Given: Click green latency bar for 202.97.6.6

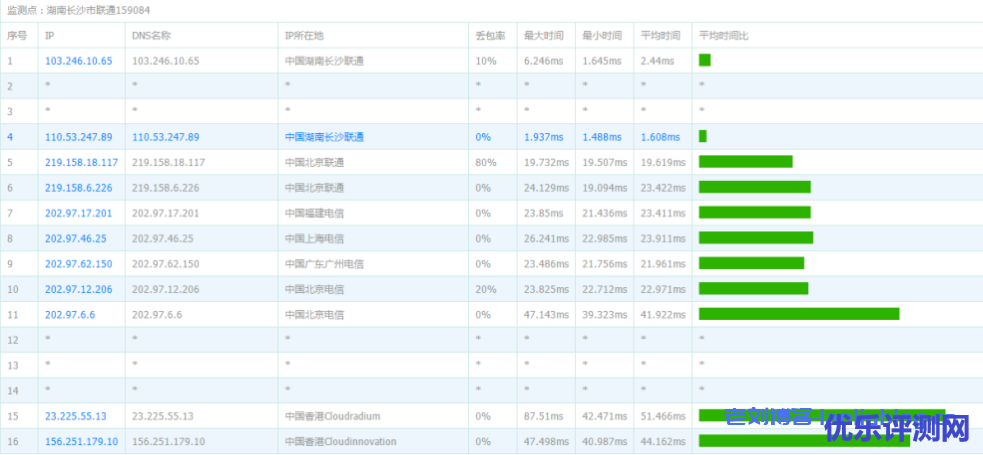Looking at the screenshot, I should (x=799, y=314).
